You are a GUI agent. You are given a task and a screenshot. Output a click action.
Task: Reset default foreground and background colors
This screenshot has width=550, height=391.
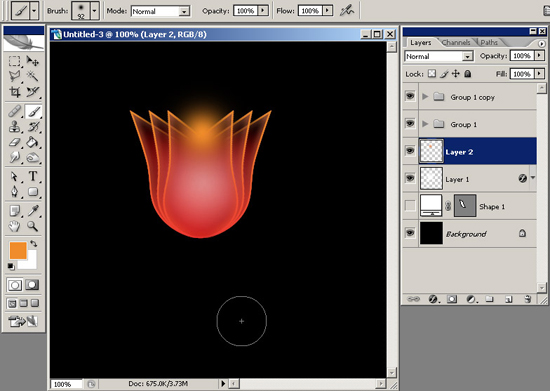coord(11,267)
